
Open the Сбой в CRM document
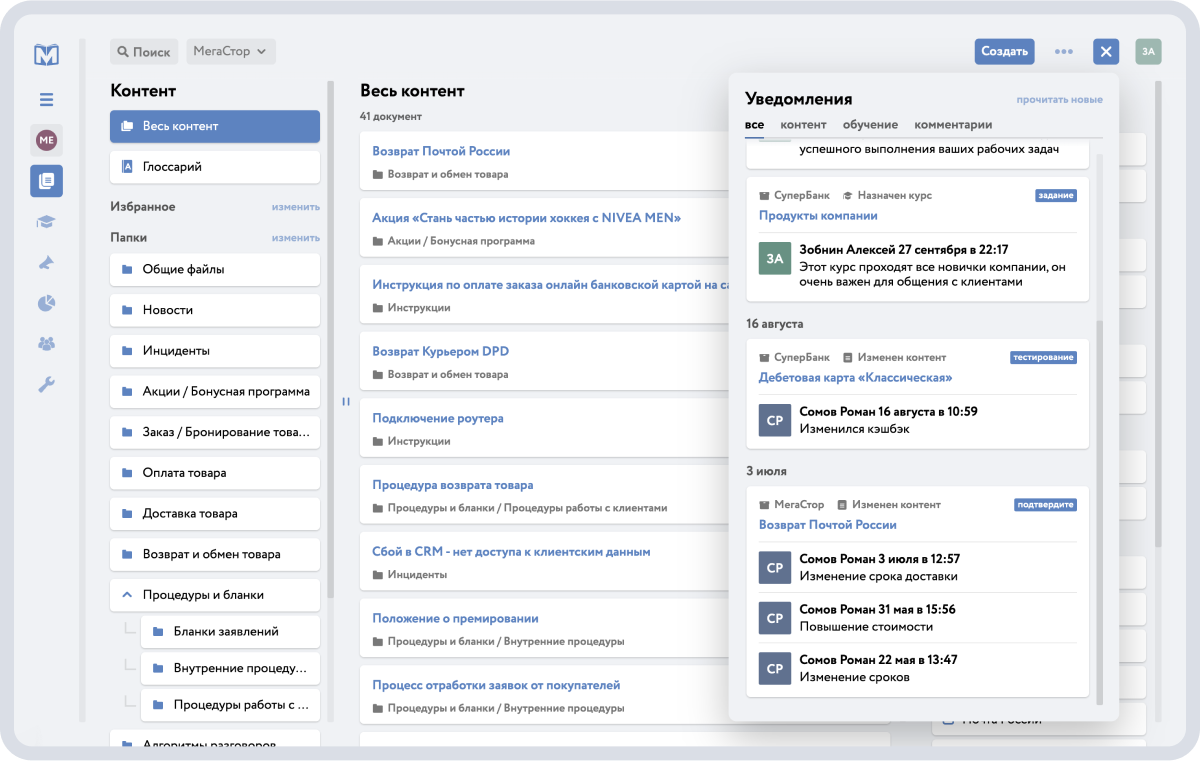click(511, 552)
